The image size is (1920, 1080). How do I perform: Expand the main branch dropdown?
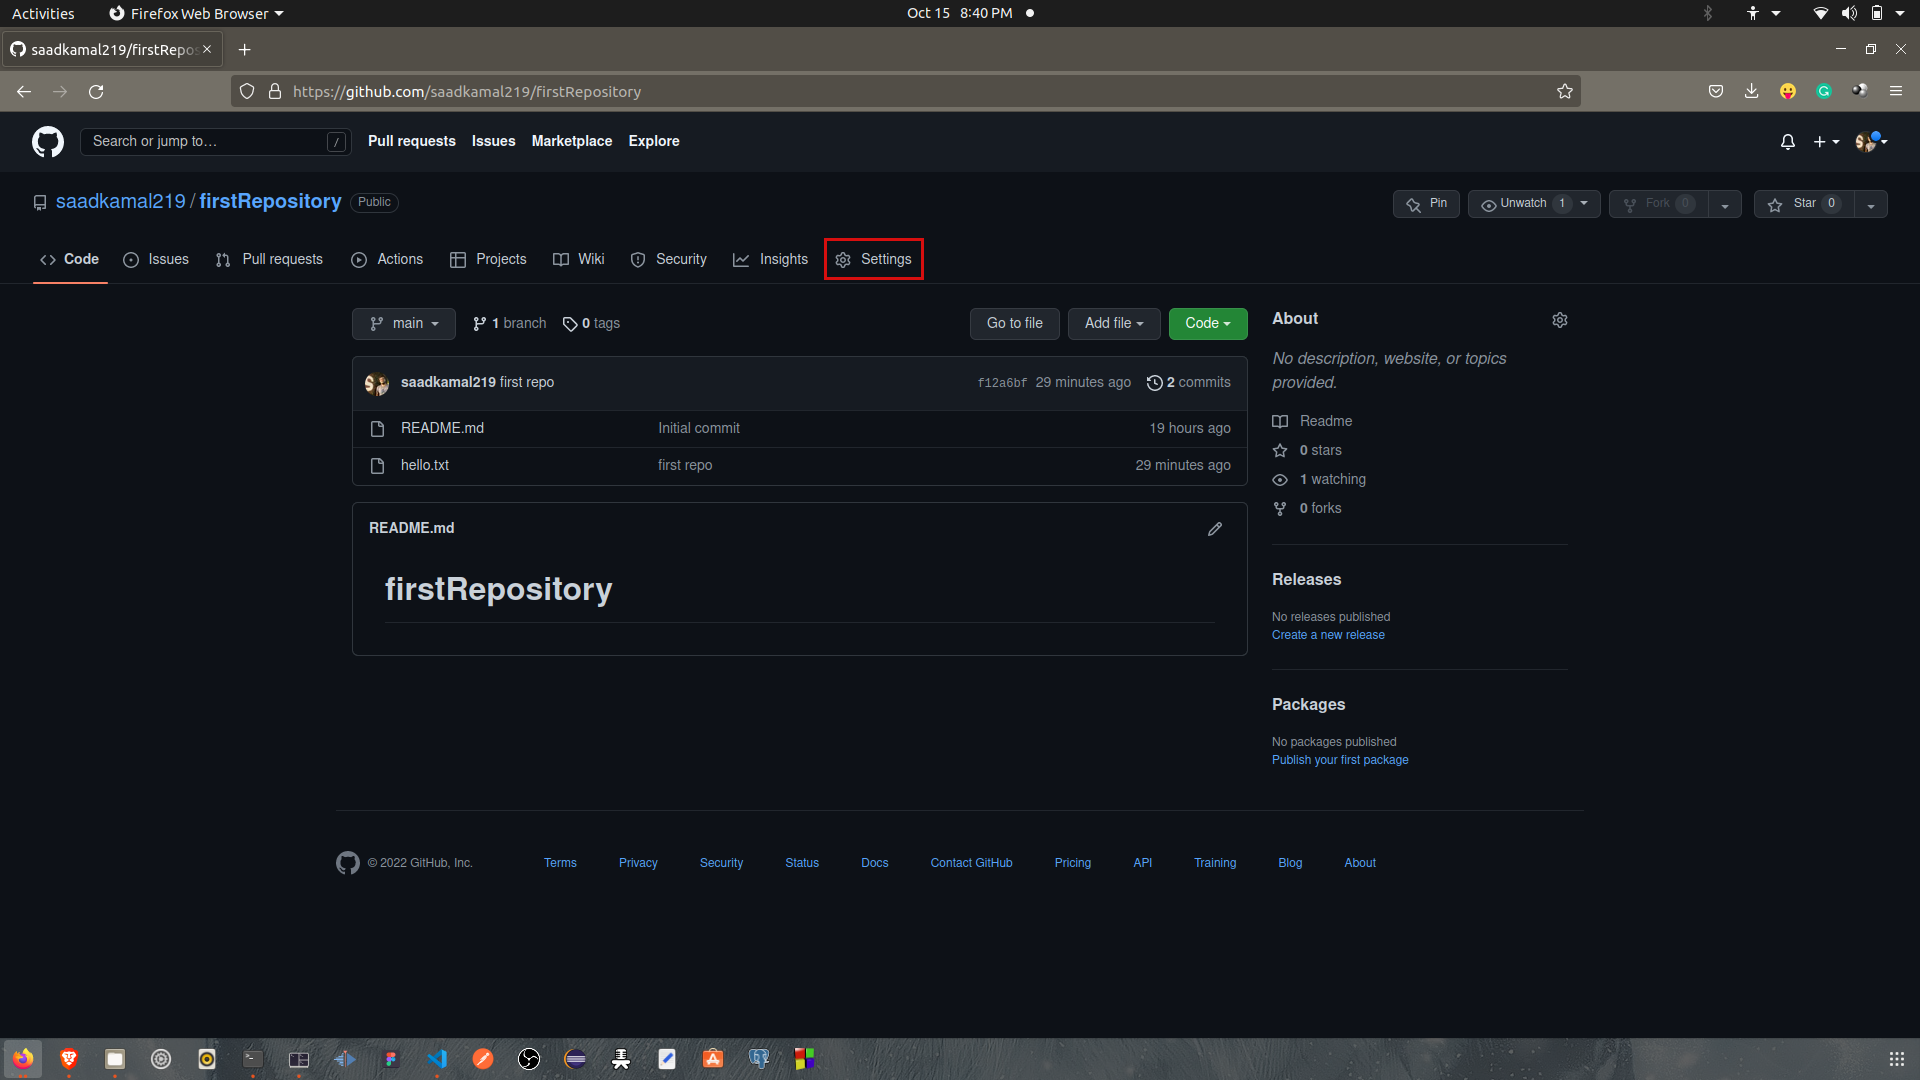pos(403,324)
